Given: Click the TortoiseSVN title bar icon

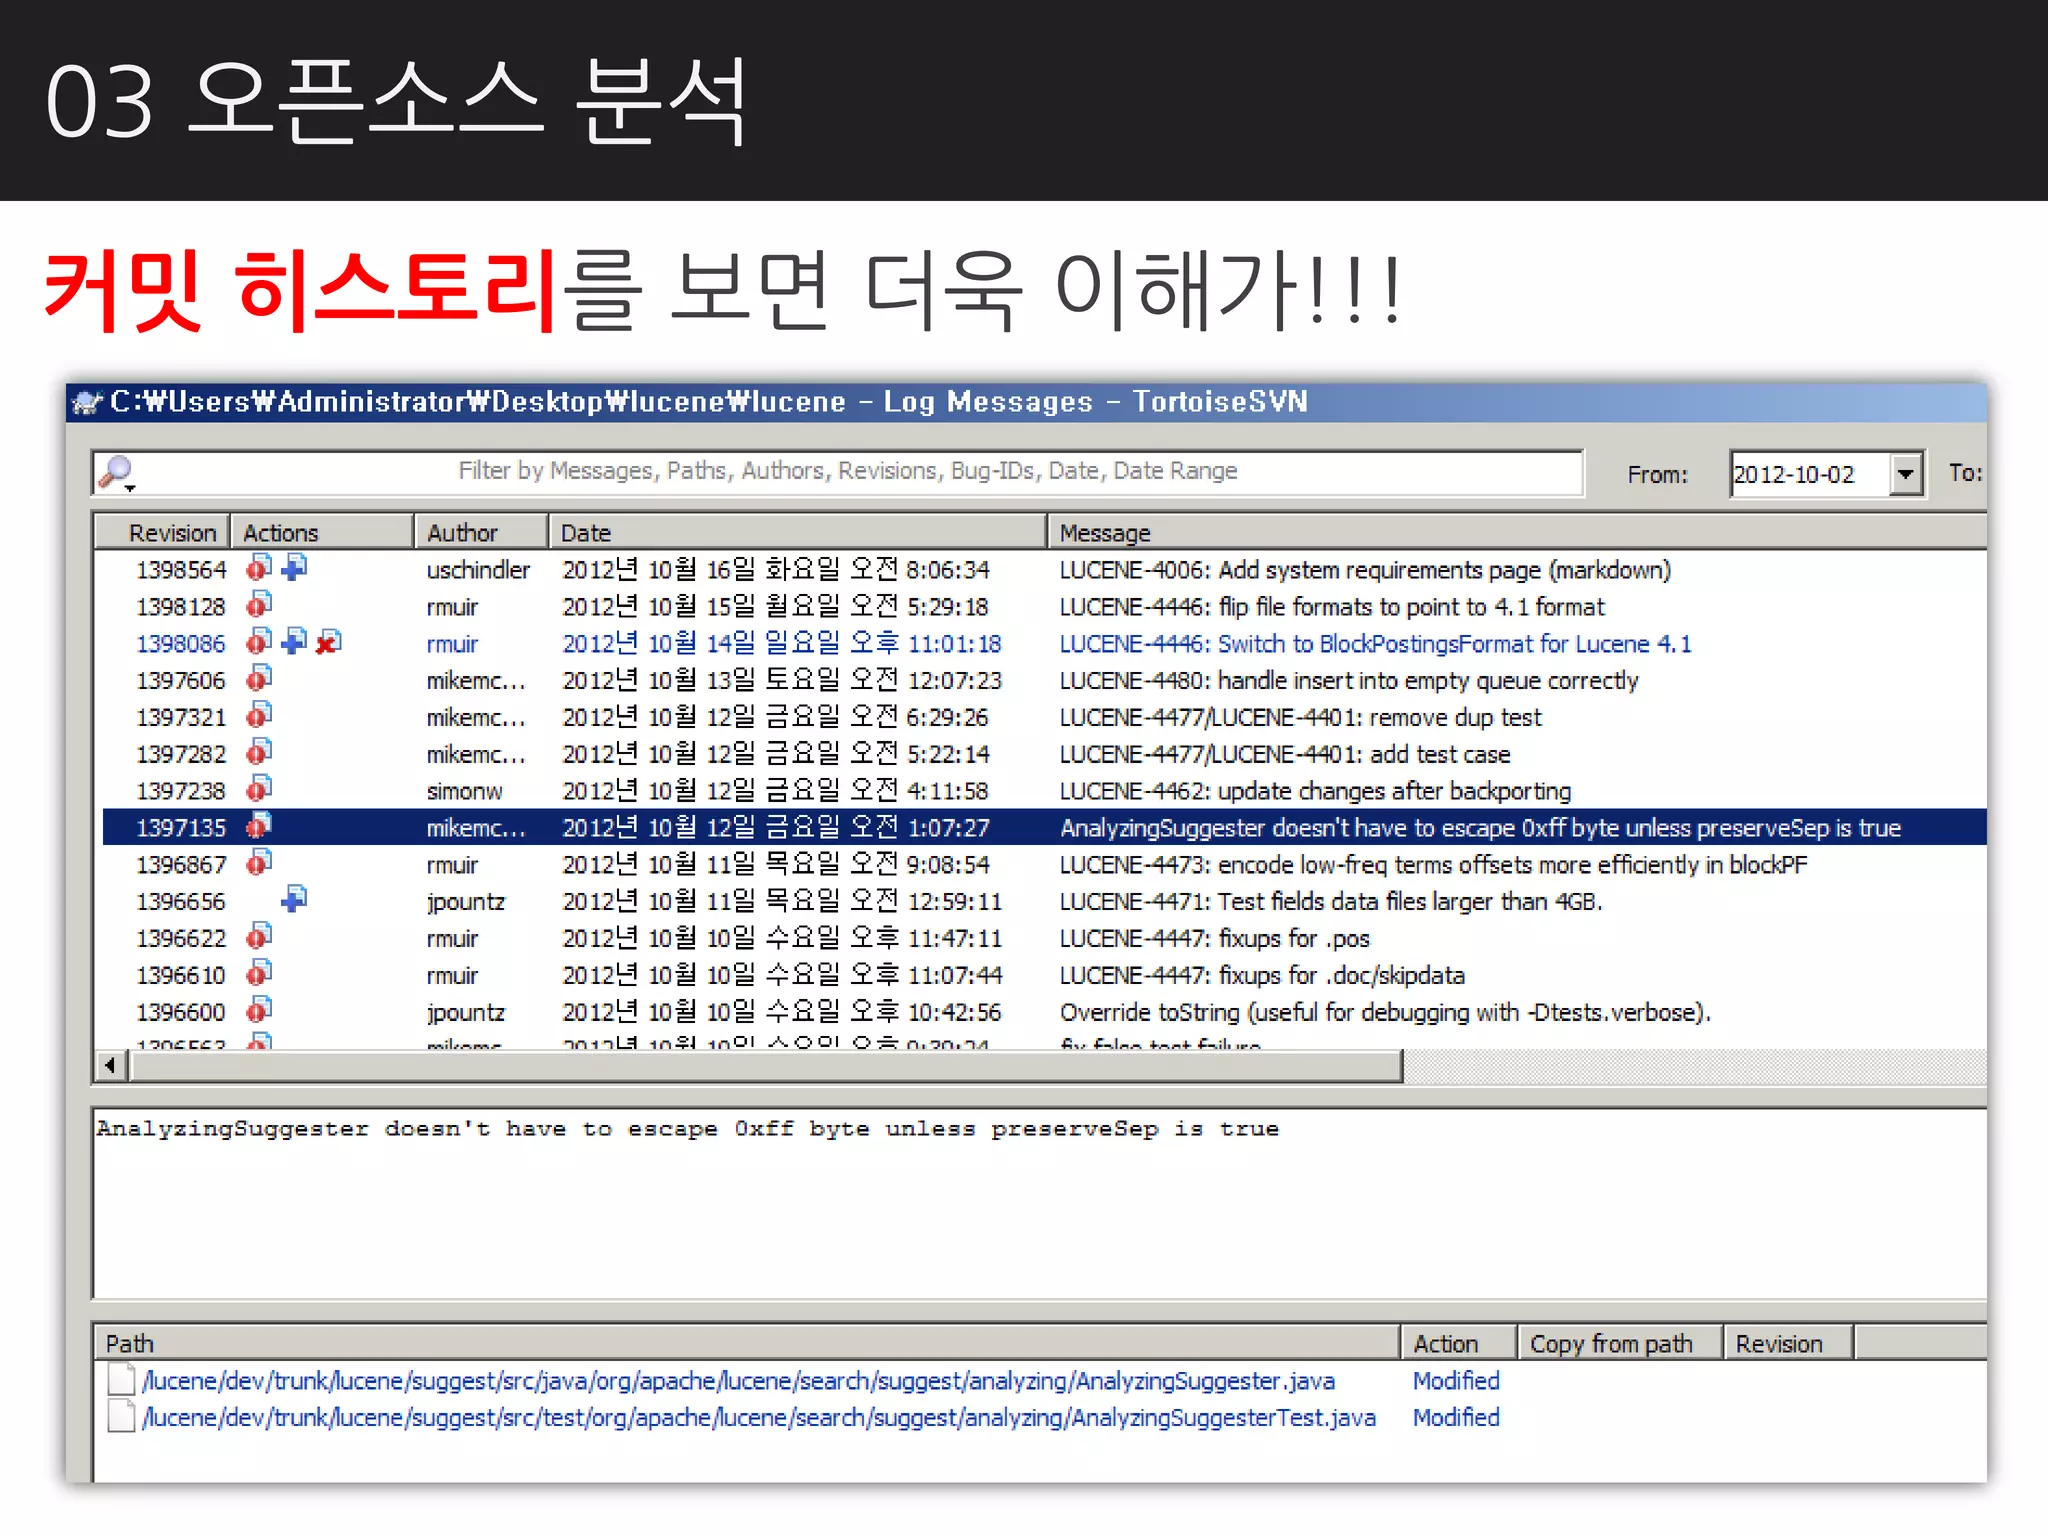Looking at the screenshot, I should (x=88, y=402).
